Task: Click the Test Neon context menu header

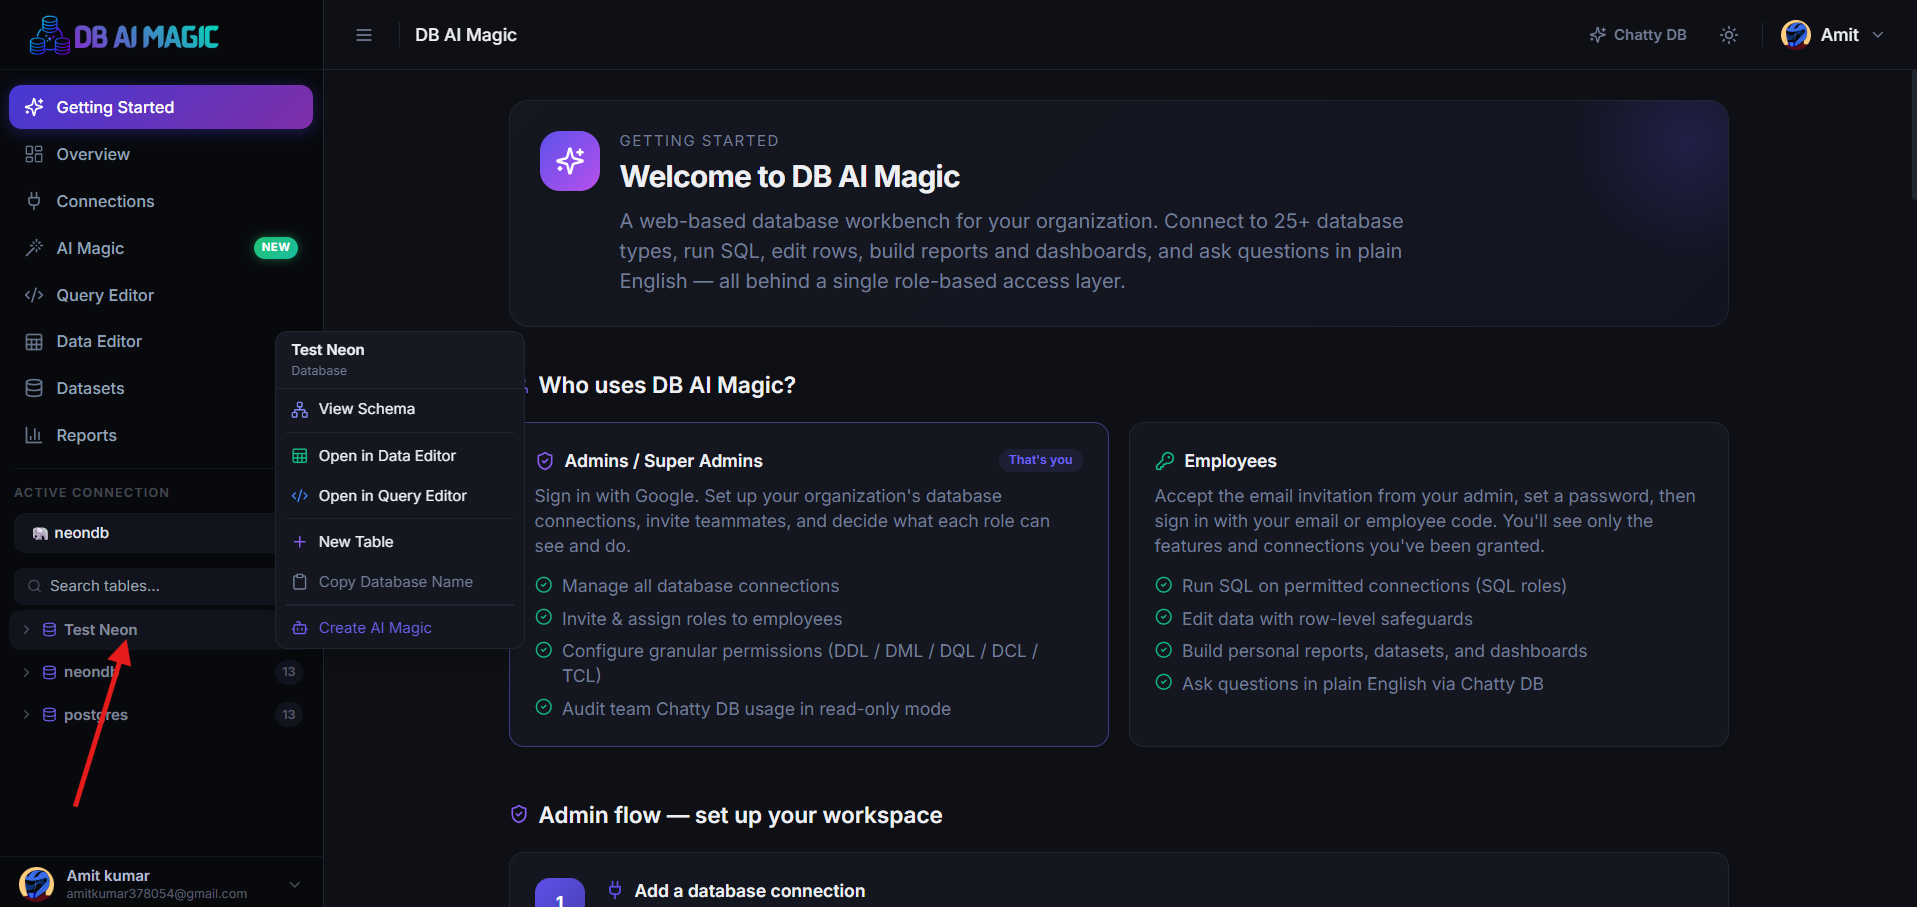Action: pos(400,359)
